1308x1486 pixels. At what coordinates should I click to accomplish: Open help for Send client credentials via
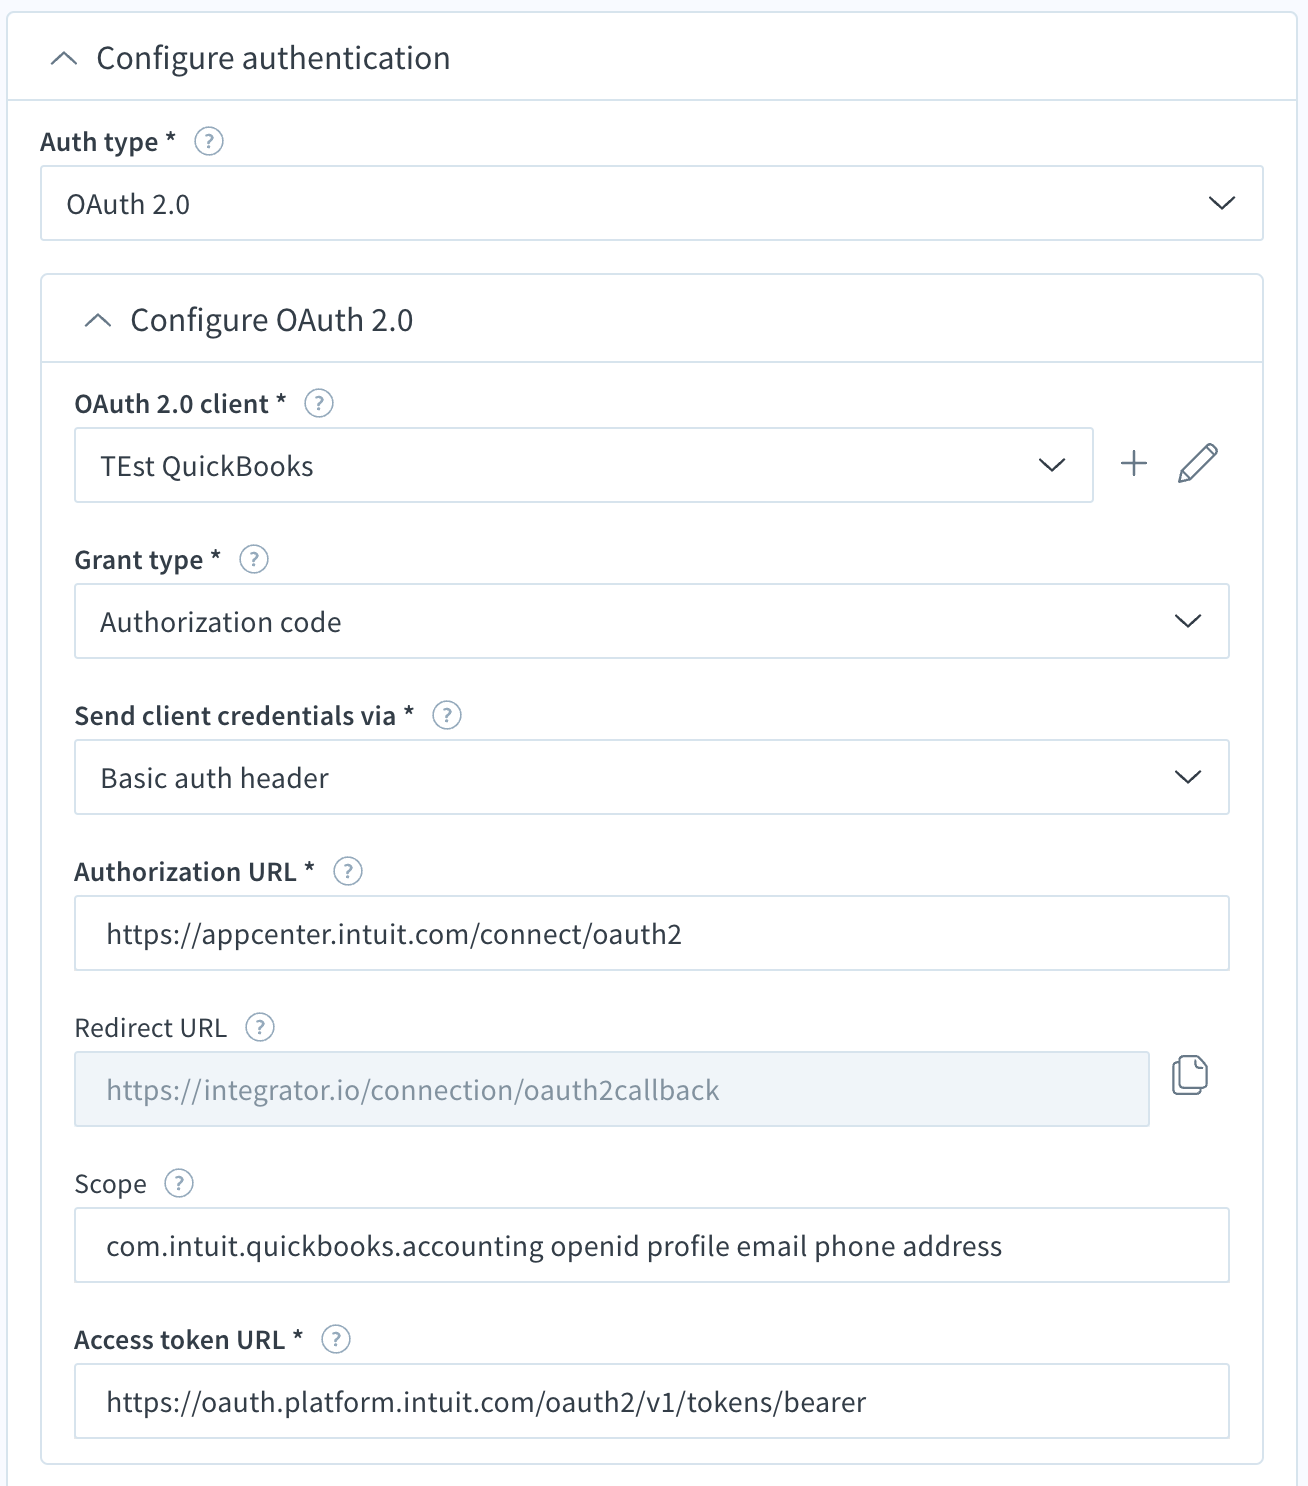446,715
